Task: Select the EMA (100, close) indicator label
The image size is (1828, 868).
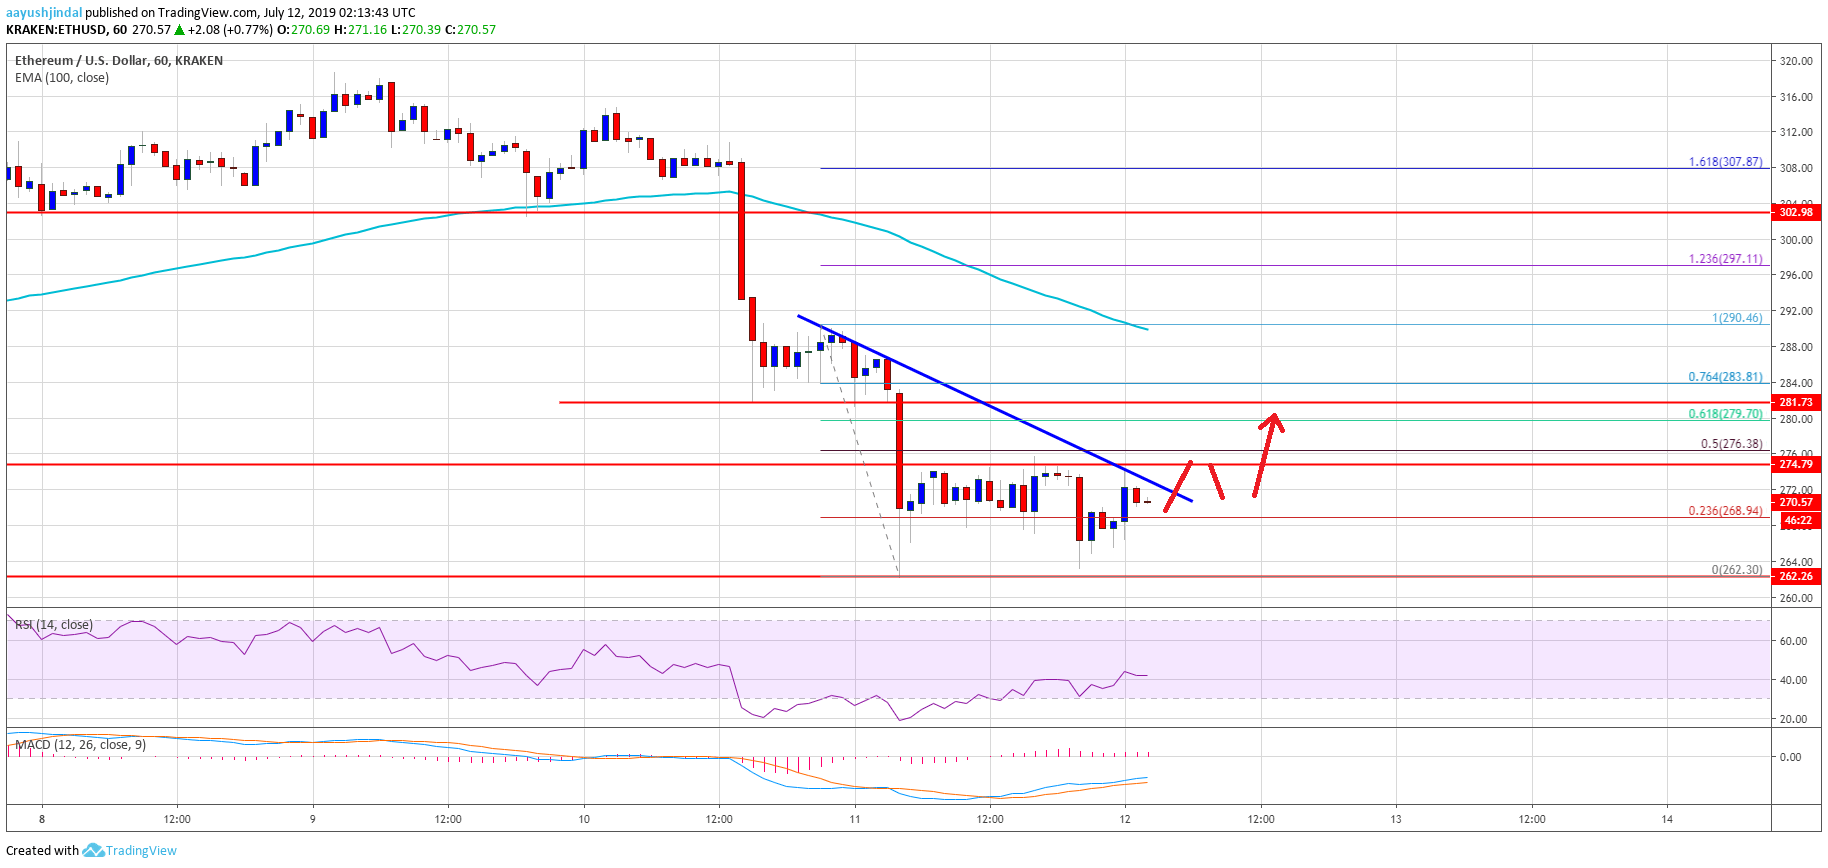Action: tap(62, 78)
